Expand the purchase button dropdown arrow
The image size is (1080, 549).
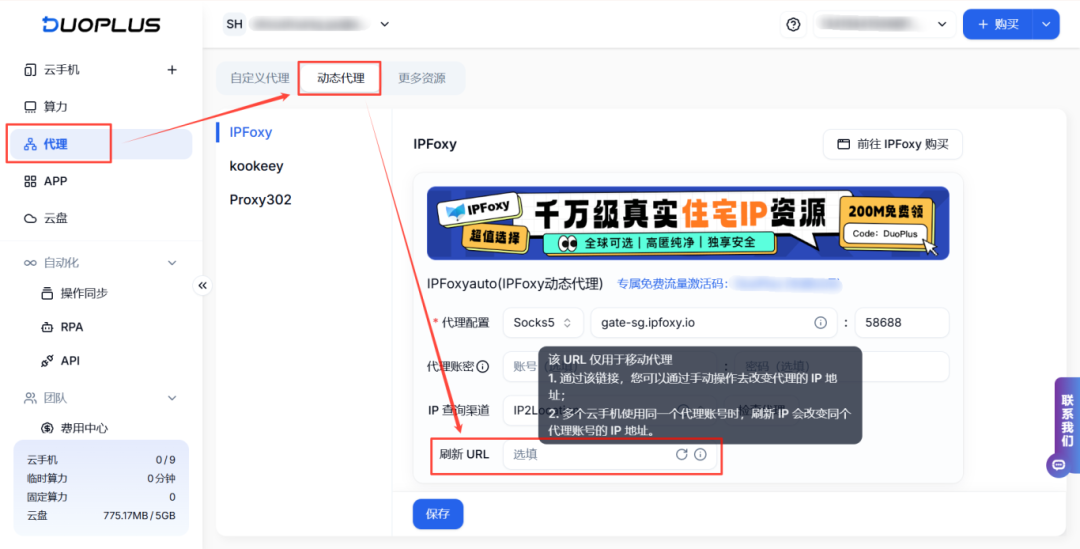click(x=1046, y=24)
